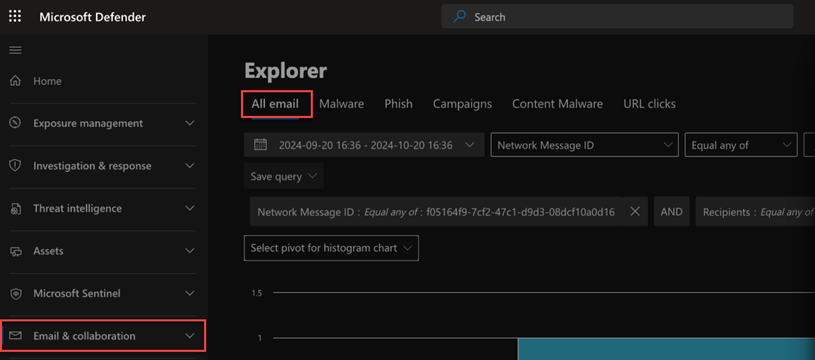This screenshot has height=360, width=815.
Task: Expand Microsoft Sentinel chevron
Action: [x=190, y=294]
